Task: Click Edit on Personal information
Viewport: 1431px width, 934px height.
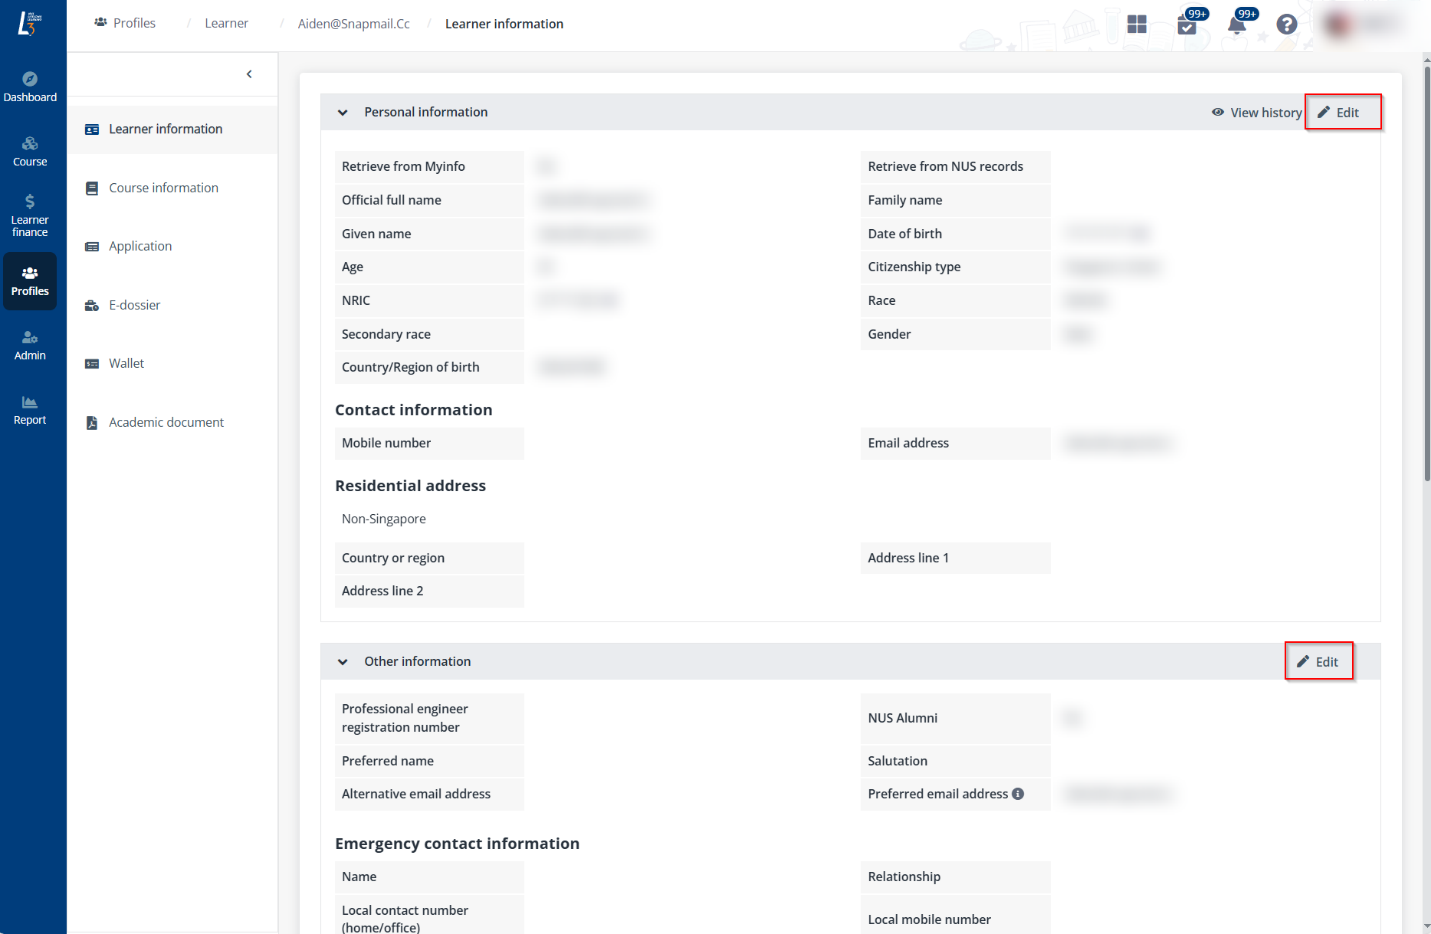Action: coord(1343,112)
